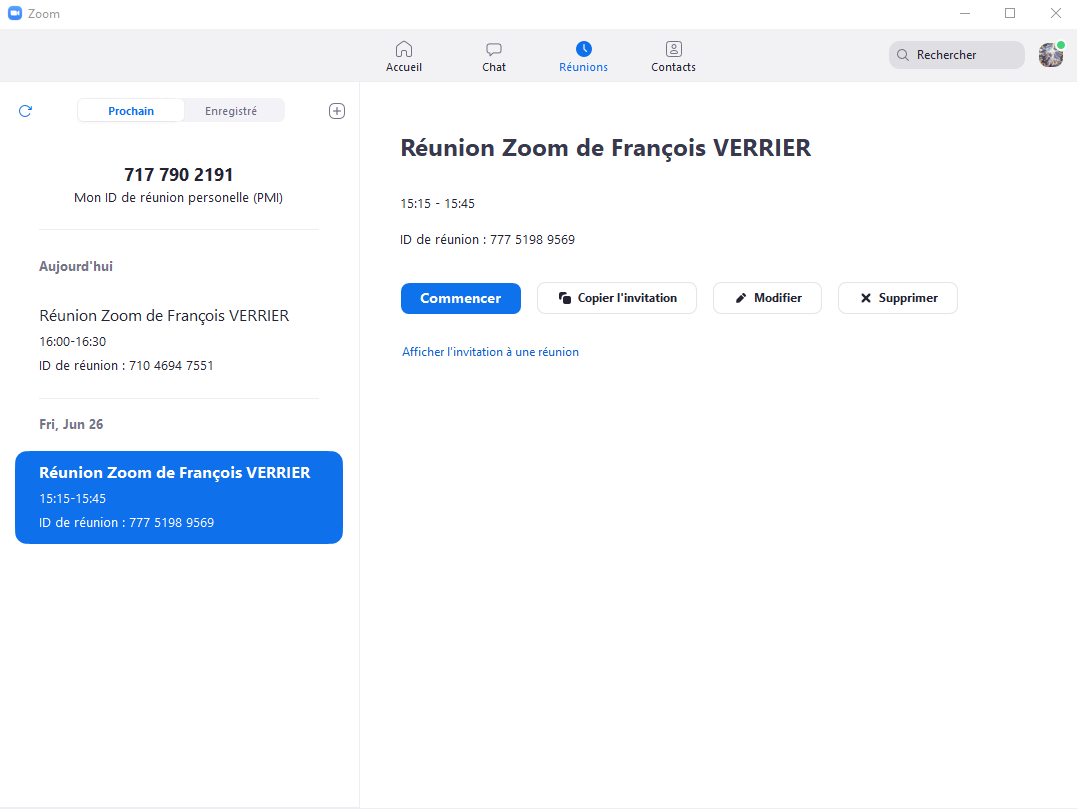Screen dimensions: 1077x809
Task: Click the Fri, Jun 26 section header
Action: click(71, 424)
